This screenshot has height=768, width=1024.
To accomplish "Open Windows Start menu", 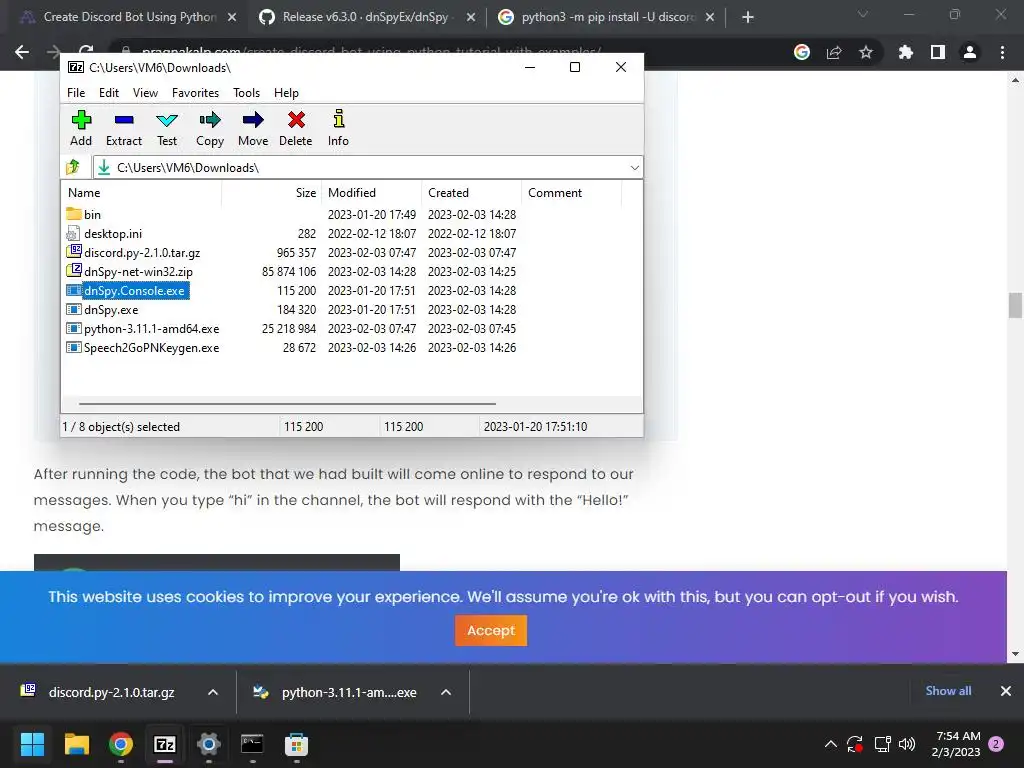I will click(33, 744).
